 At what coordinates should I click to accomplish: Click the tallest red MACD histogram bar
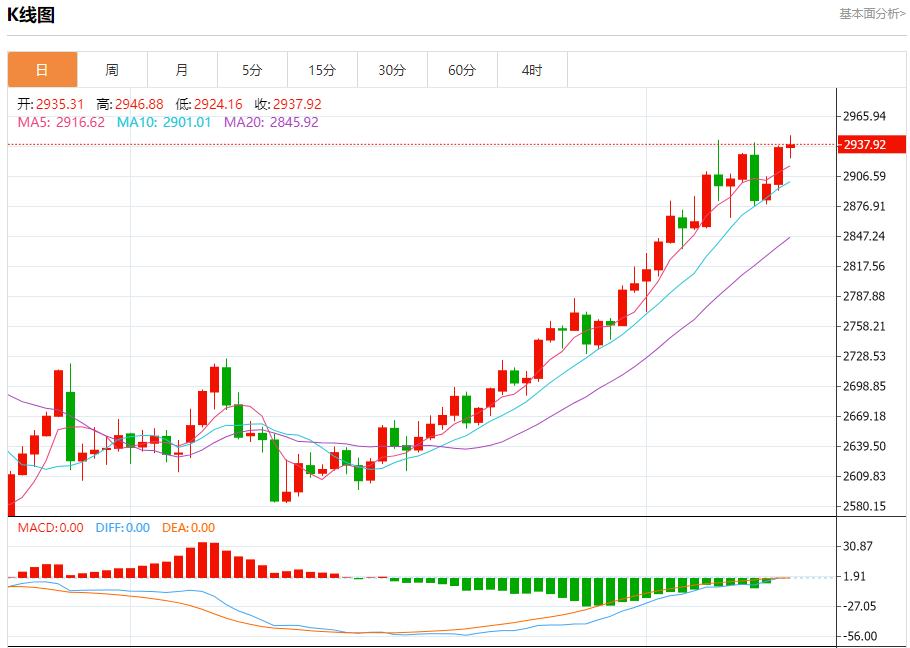pyautogui.click(x=203, y=560)
